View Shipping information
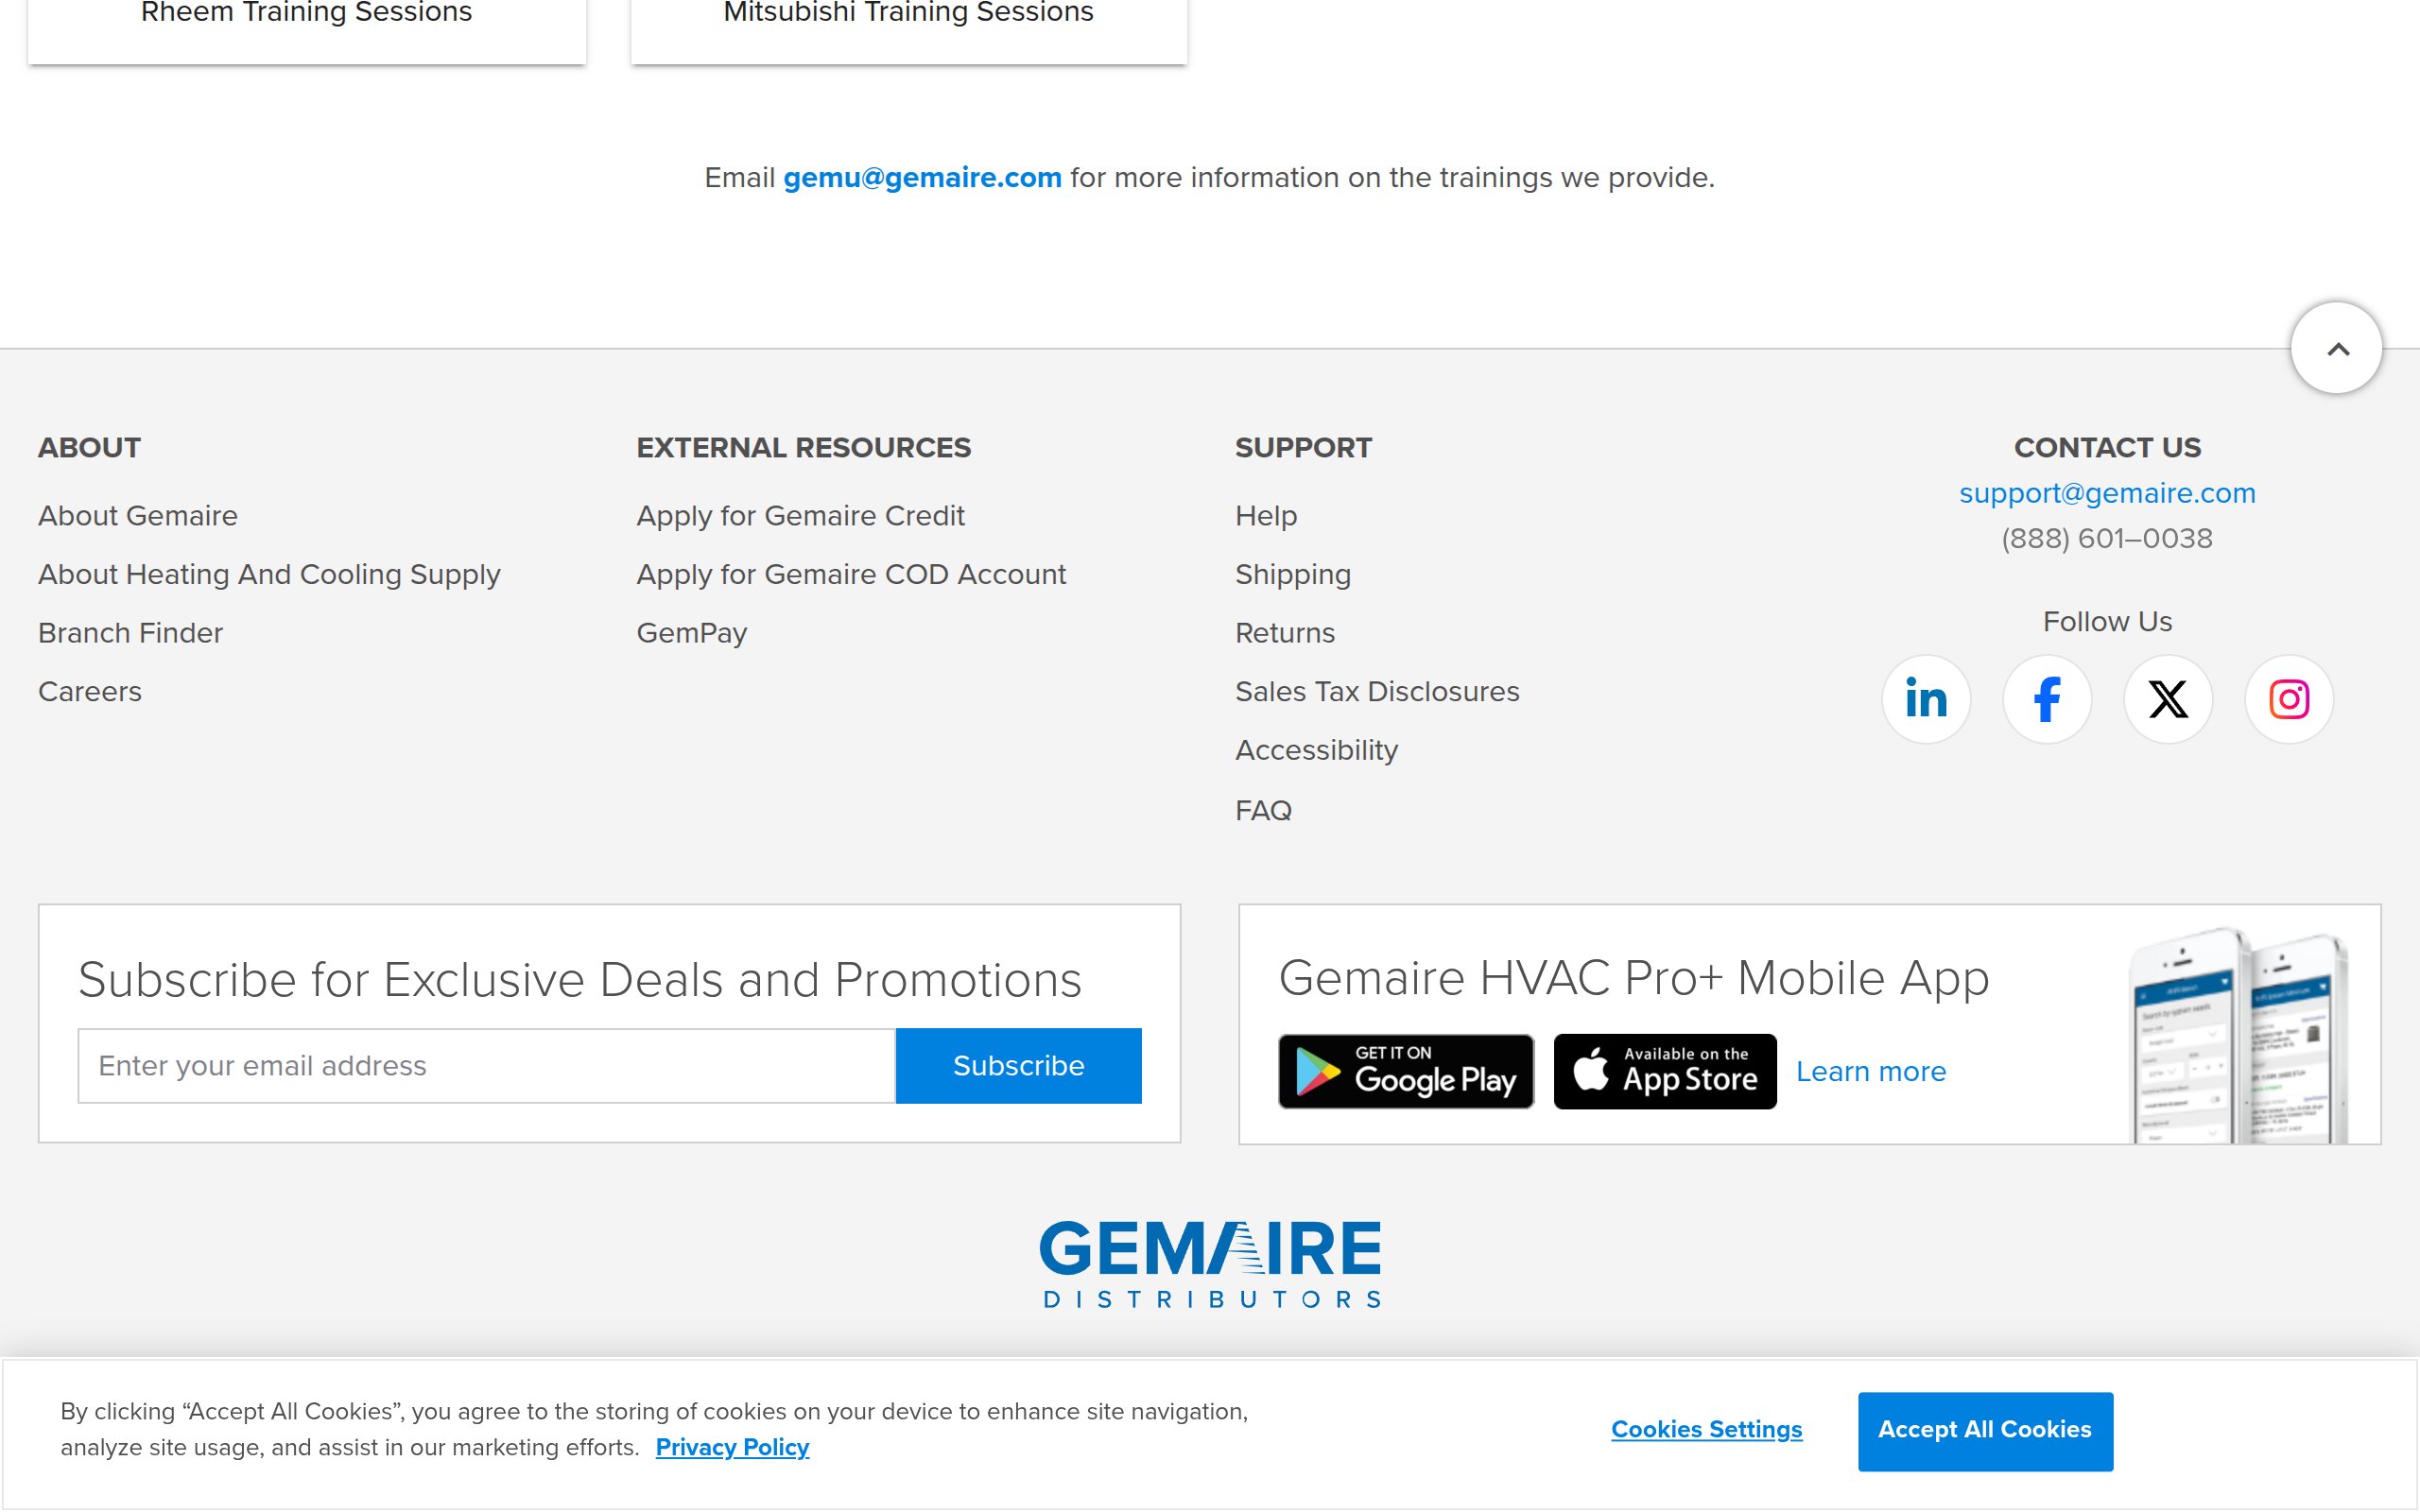Screen dimensions: 2420x1512 (x=1293, y=575)
